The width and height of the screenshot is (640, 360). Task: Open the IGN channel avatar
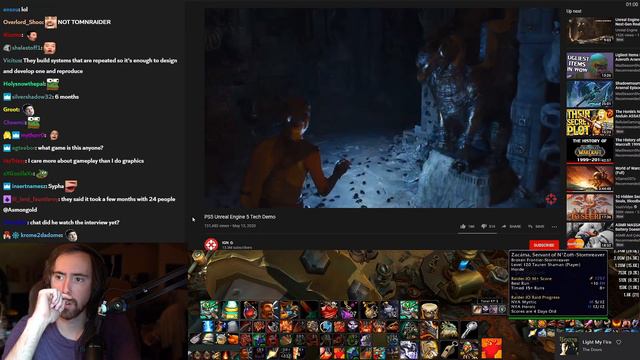coord(211,244)
